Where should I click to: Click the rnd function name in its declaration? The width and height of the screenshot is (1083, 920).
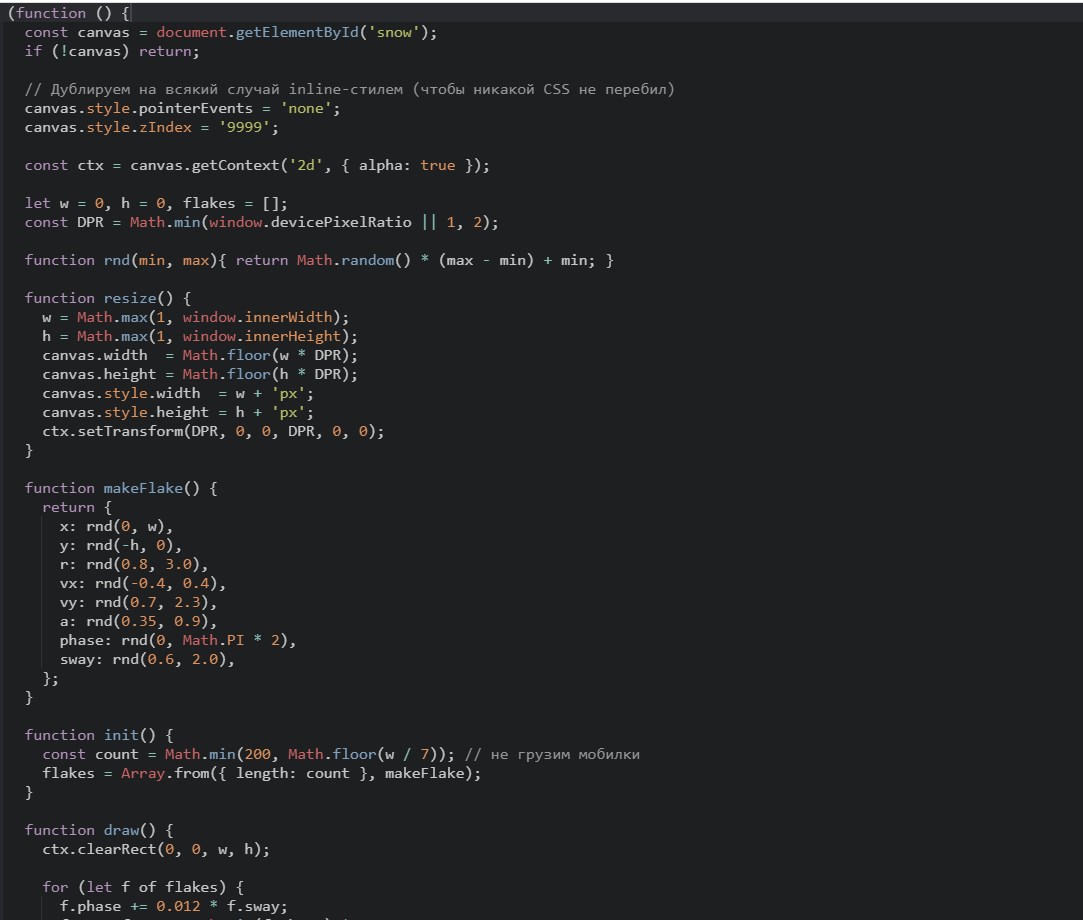click(117, 260)
